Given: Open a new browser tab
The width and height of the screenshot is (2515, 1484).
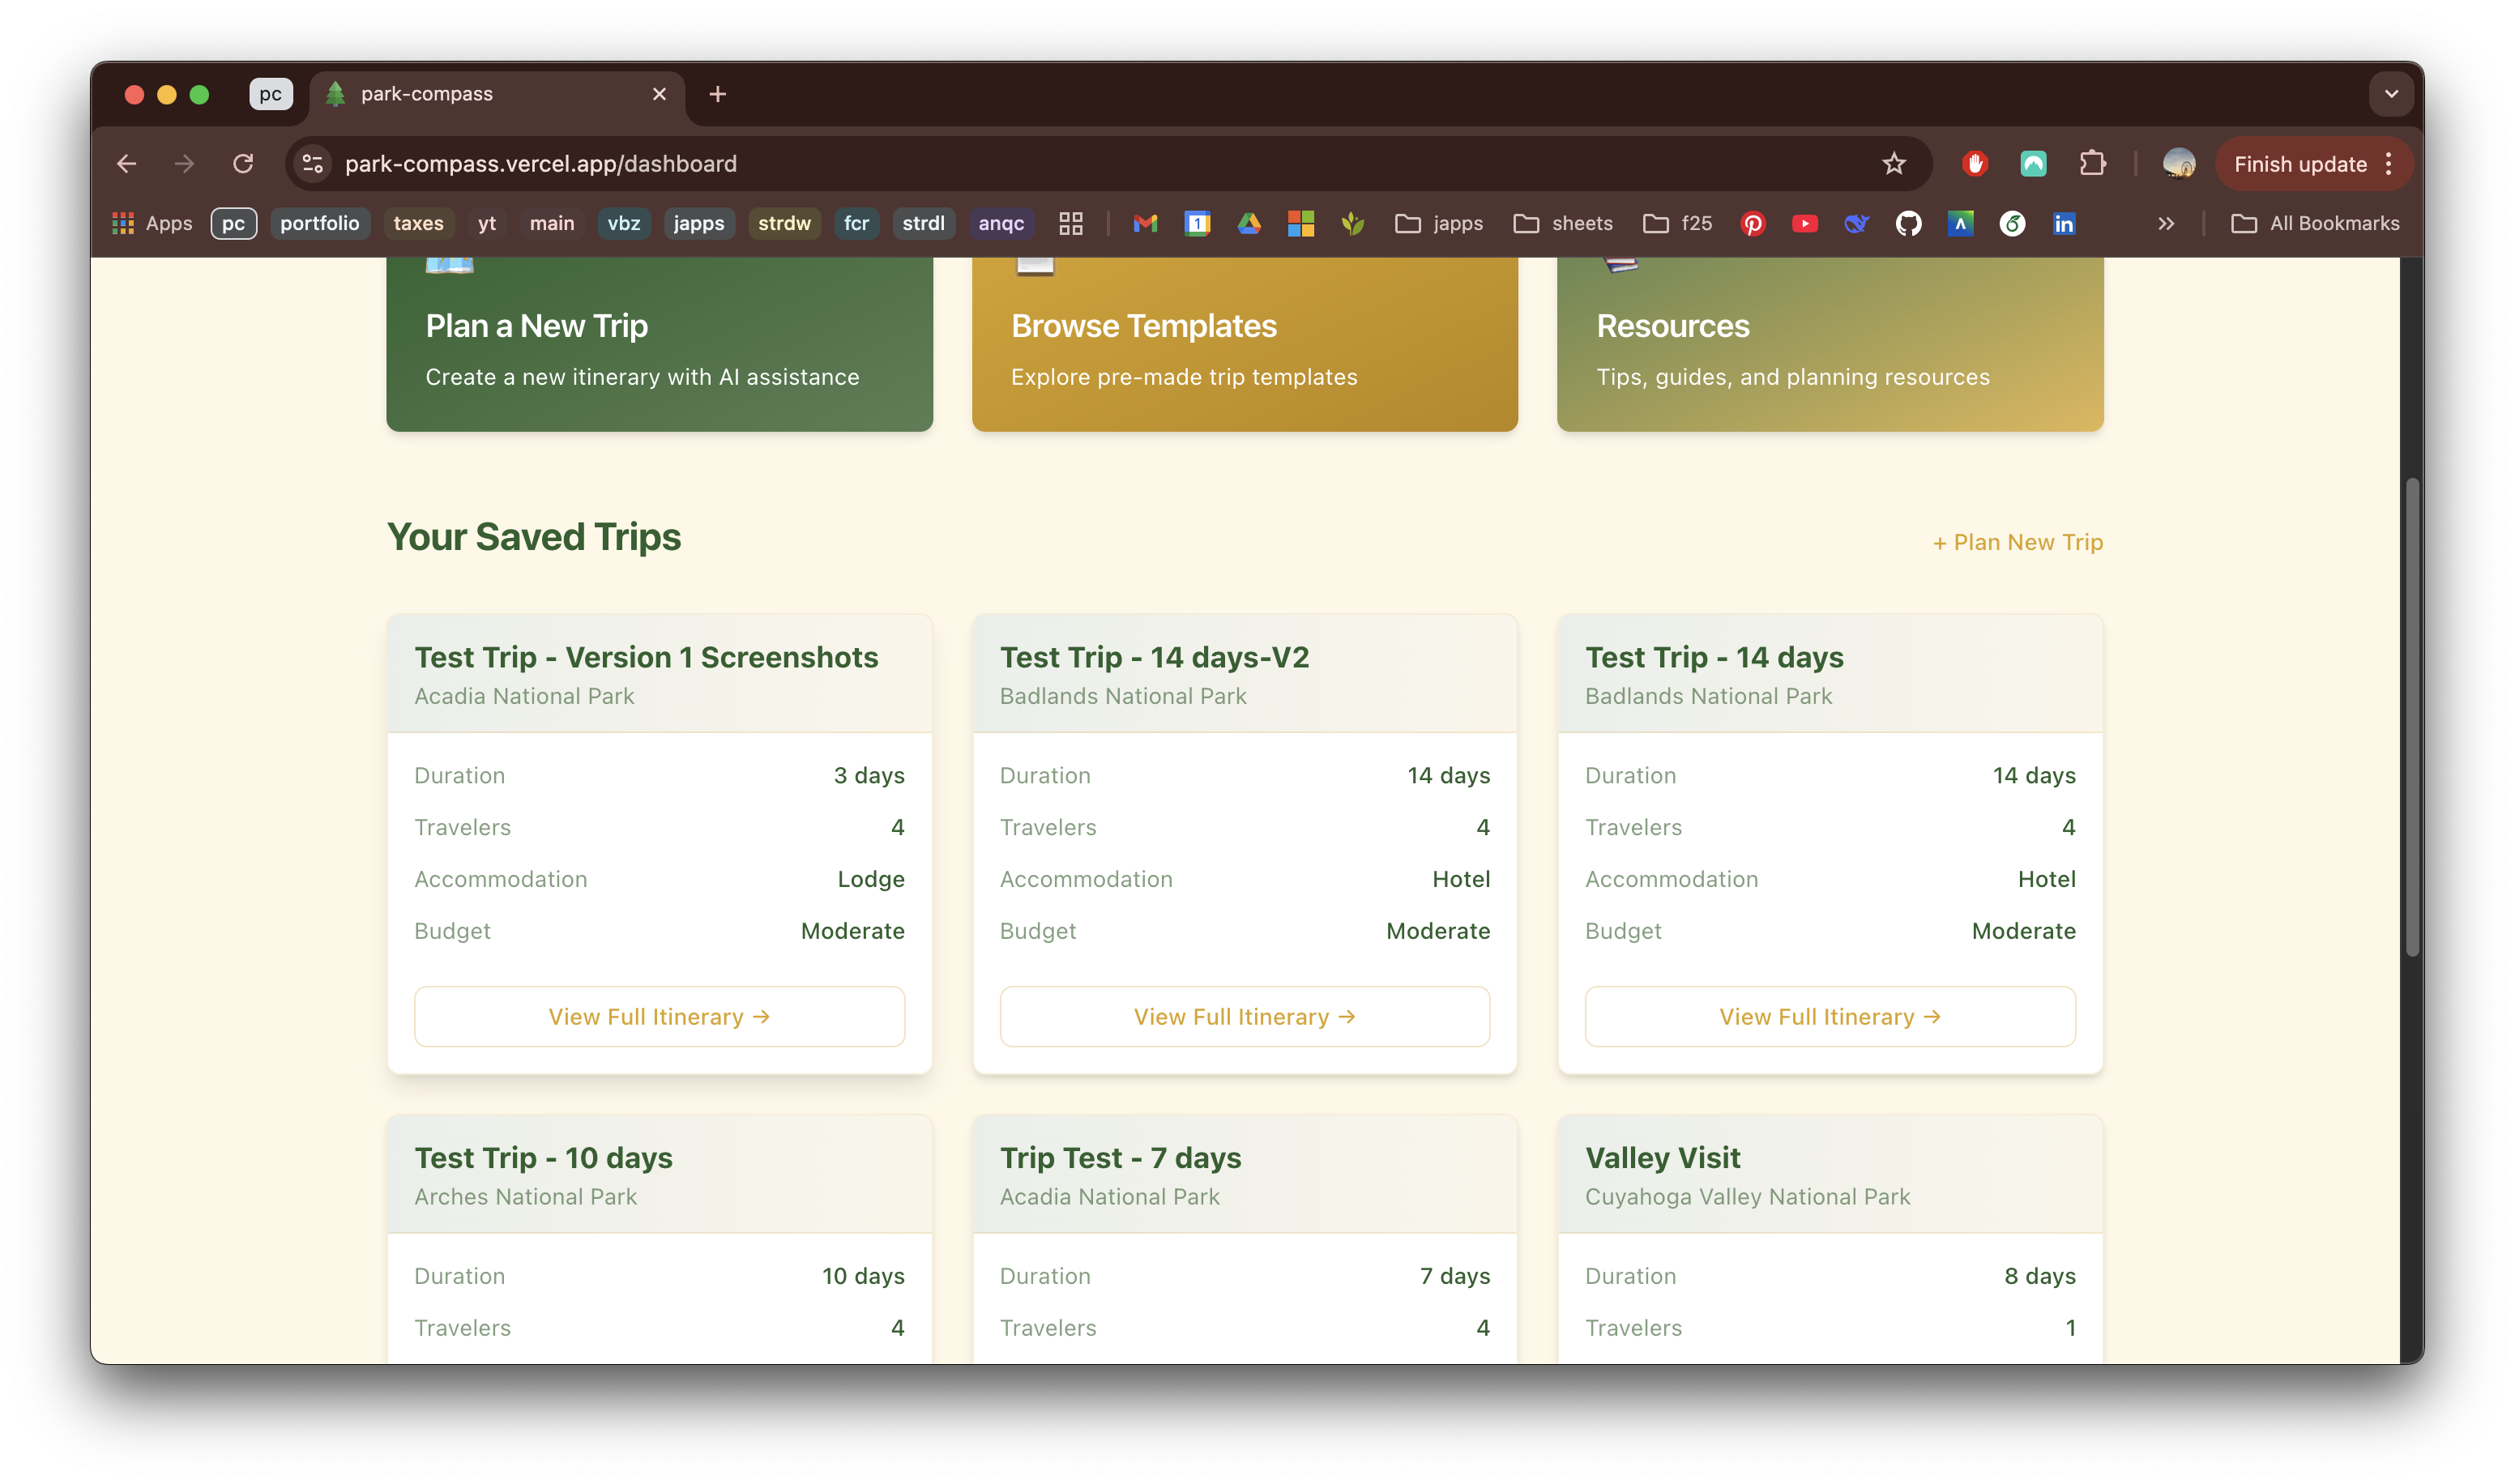Looking at the screenshot, I should 717,94.
